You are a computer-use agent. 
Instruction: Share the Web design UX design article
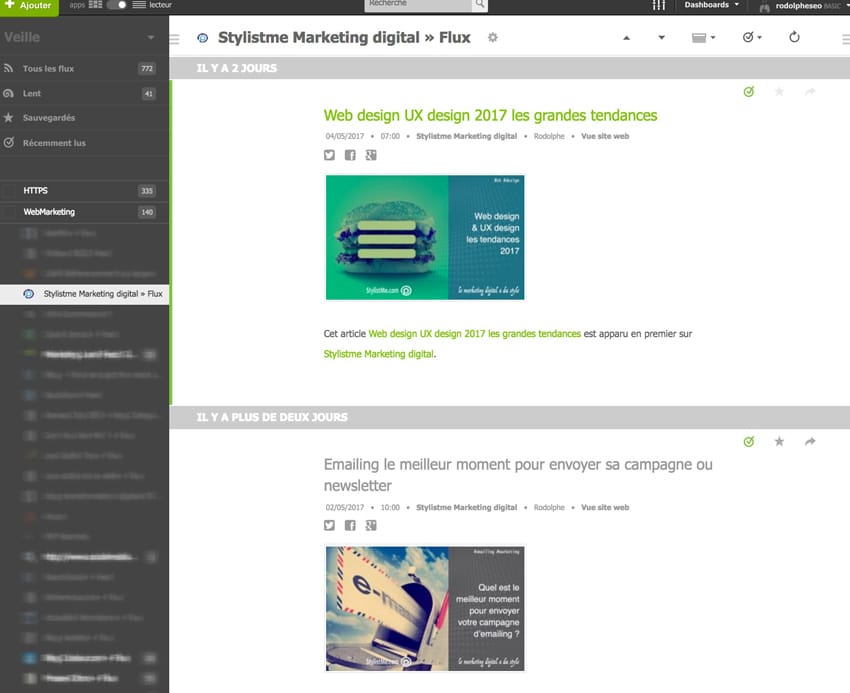810,92
